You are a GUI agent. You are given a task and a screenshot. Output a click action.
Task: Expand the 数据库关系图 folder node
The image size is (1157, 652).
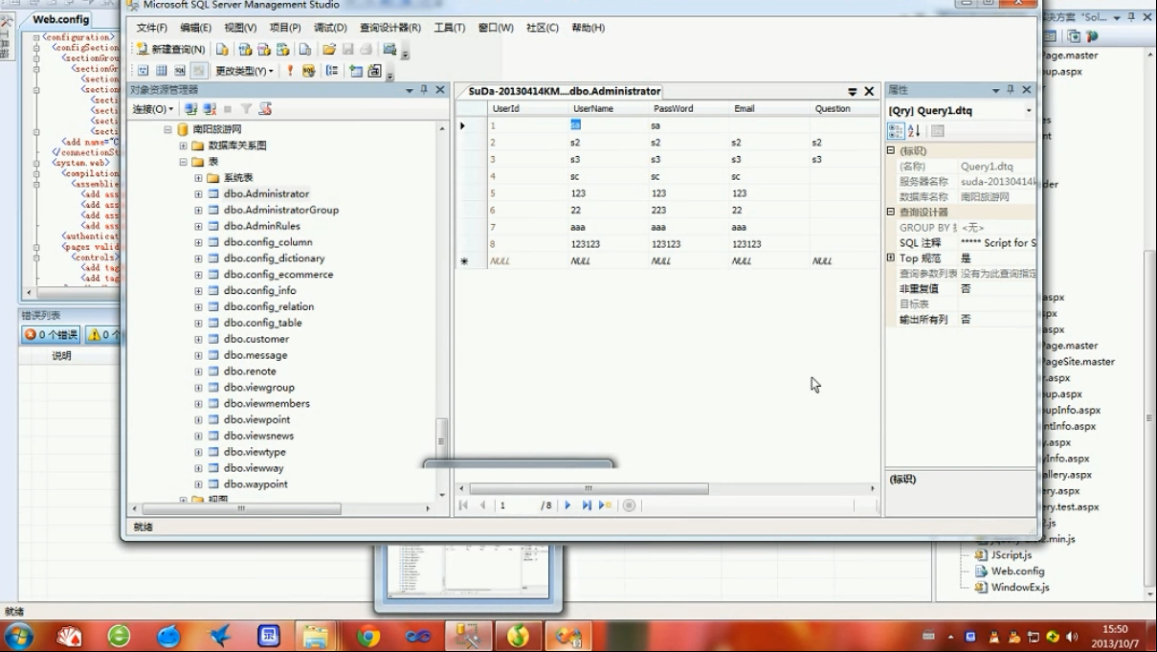pos(183,145)
